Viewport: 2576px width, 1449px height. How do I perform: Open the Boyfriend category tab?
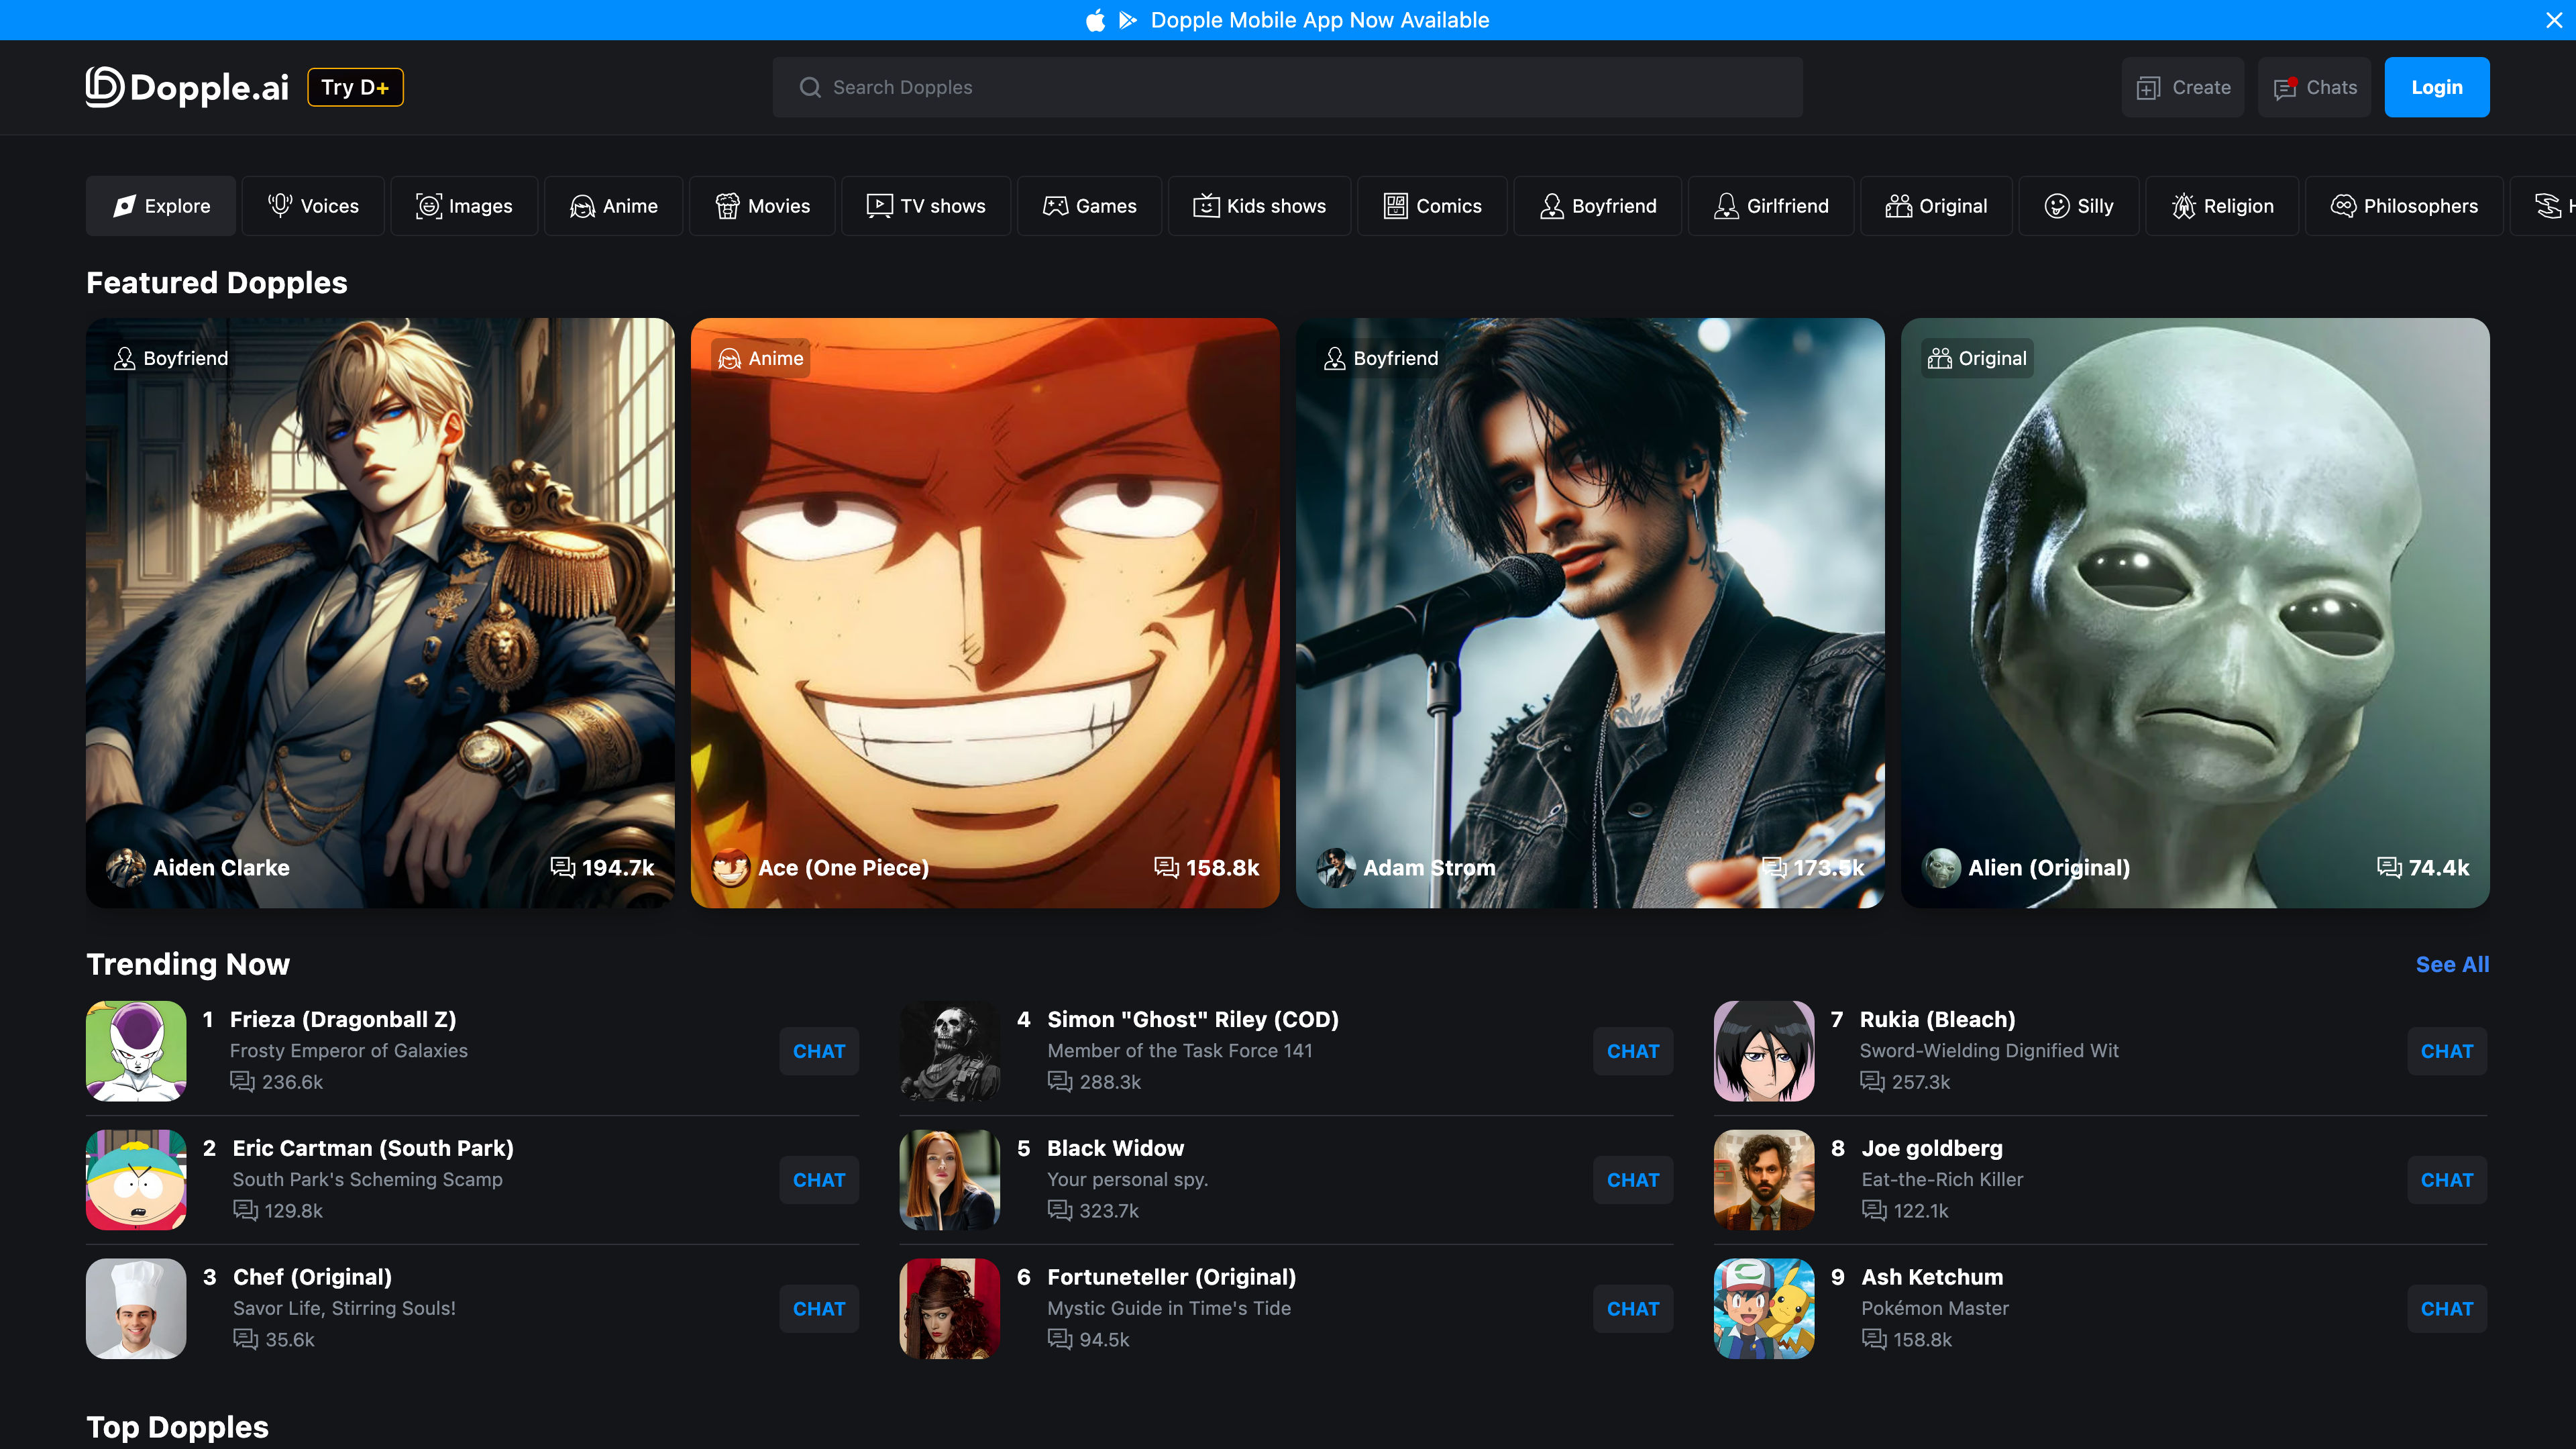tap(1597, 206)
